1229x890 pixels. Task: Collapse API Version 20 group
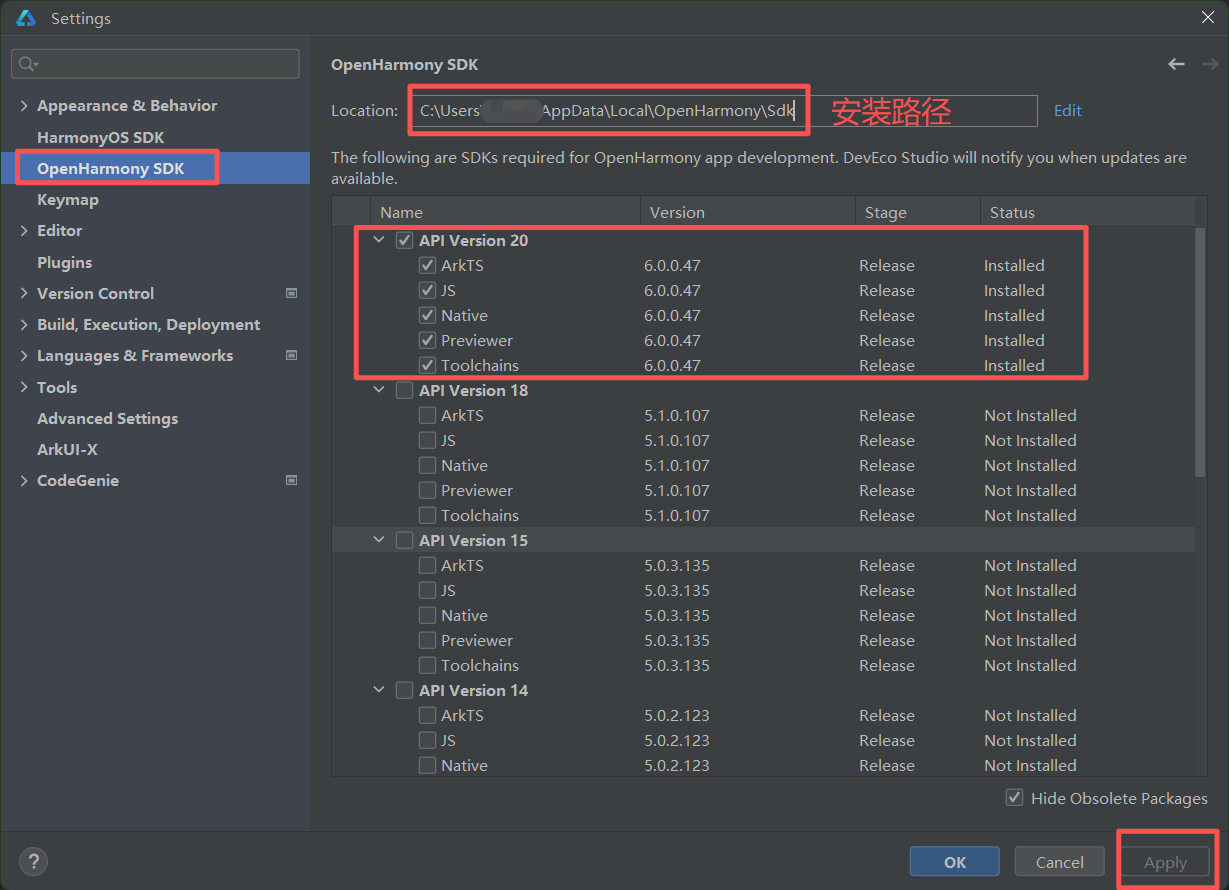pos(379,240)
